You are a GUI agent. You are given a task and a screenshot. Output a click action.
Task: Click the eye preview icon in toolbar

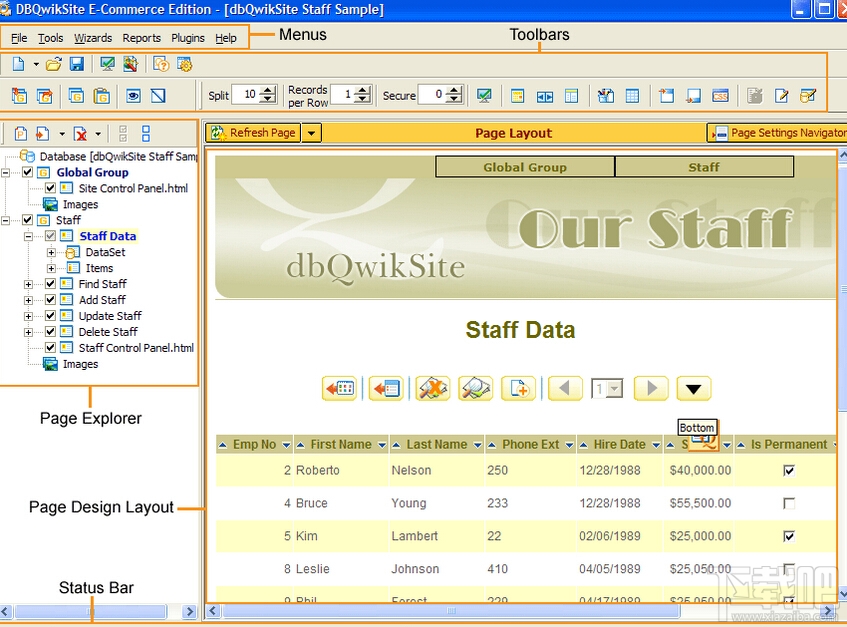tap(133, 96)
